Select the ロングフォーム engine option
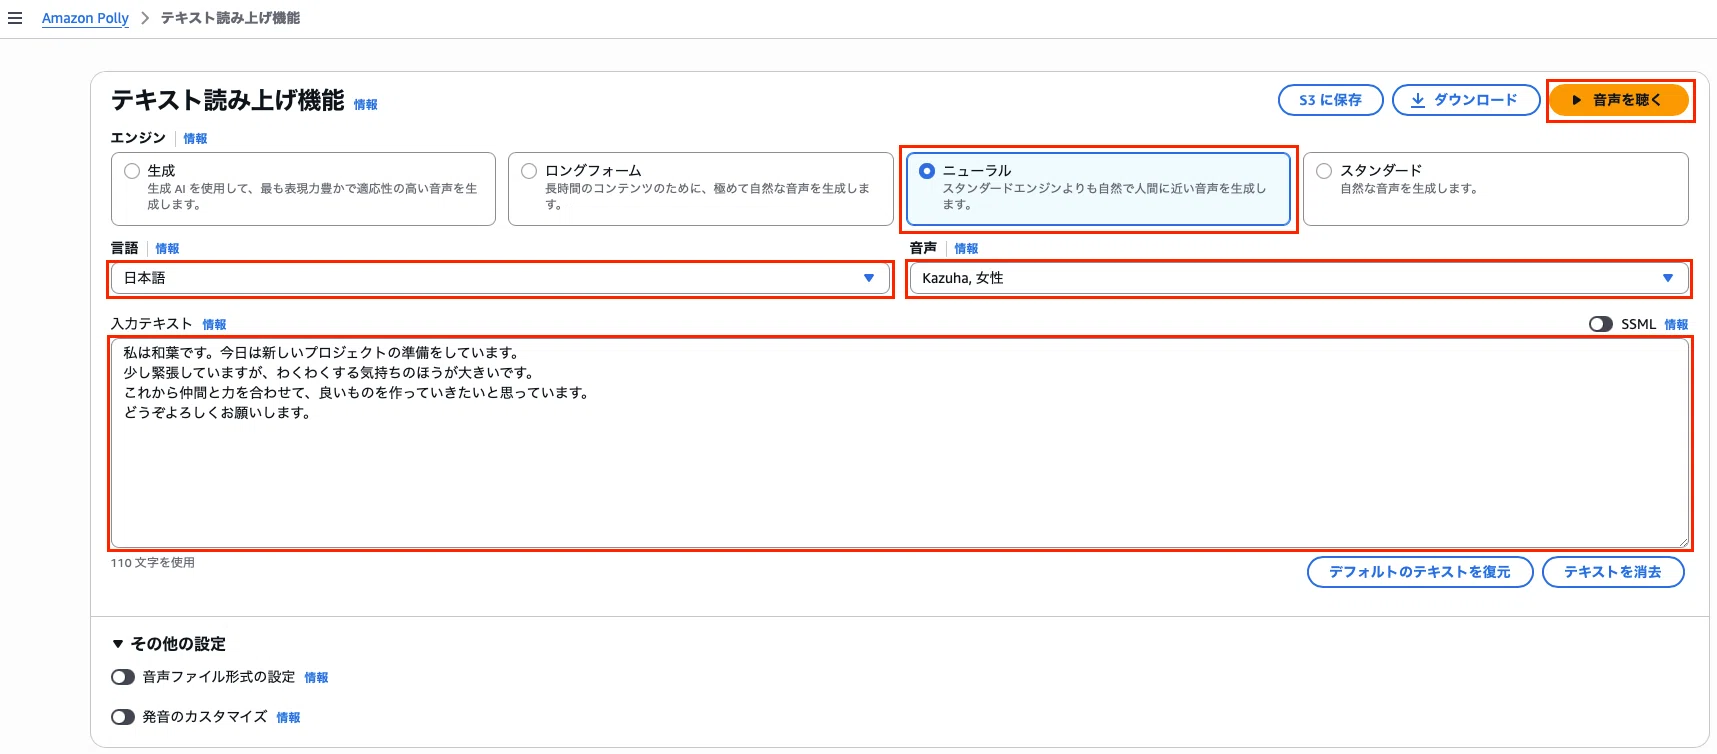Screen dimensions: 1717x754 point(700,188)
